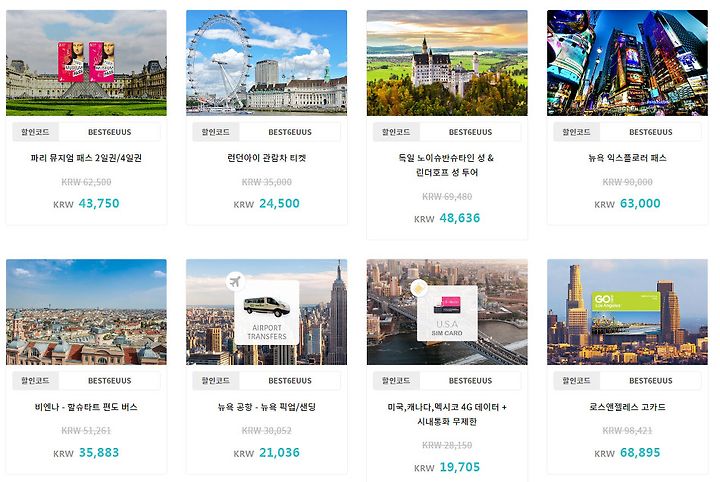Open the 로스앤젤레스 고카드 title link

[x=627, y=407]
